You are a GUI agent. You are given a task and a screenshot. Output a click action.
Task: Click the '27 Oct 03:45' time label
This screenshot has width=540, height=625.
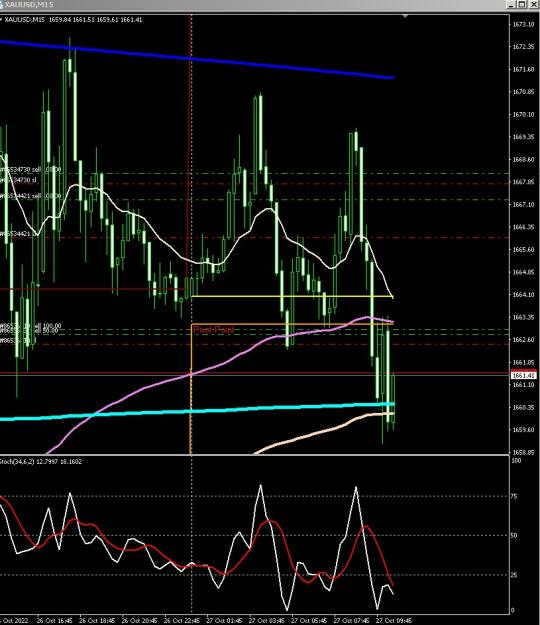tap(267, 621)
